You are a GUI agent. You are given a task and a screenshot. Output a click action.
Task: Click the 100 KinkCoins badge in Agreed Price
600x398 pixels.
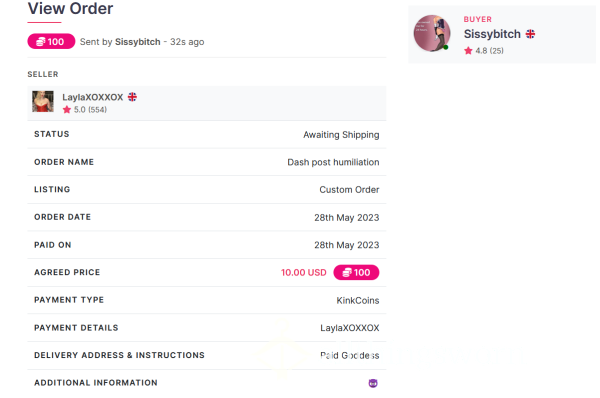point(356,272)
